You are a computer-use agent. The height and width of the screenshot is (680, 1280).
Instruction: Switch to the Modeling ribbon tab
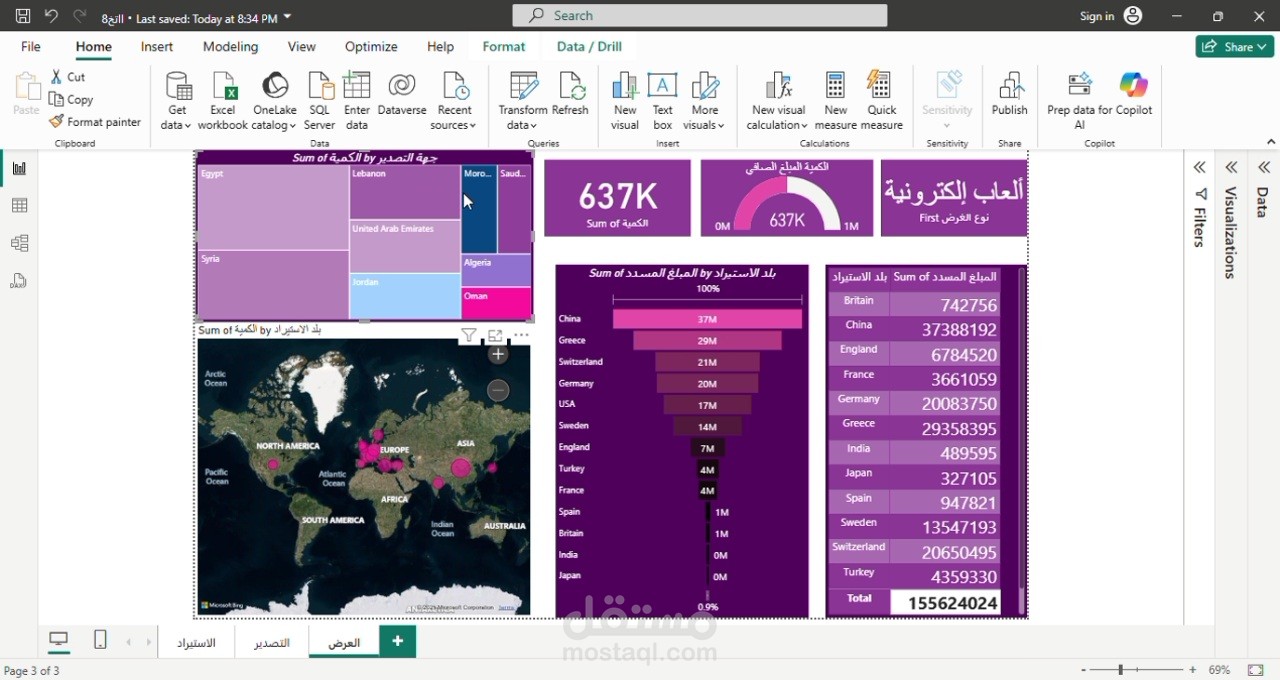click(x=230, y=46)
